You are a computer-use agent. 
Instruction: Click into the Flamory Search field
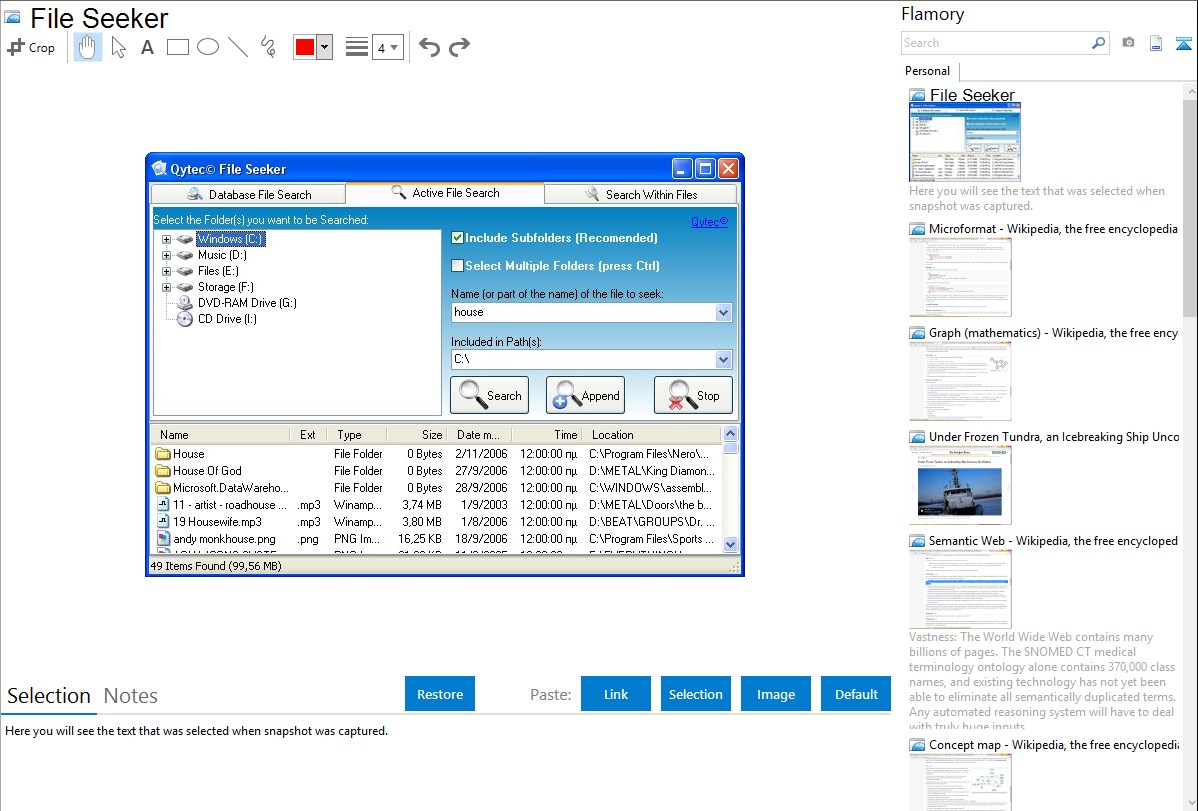[x=996, y=43]
